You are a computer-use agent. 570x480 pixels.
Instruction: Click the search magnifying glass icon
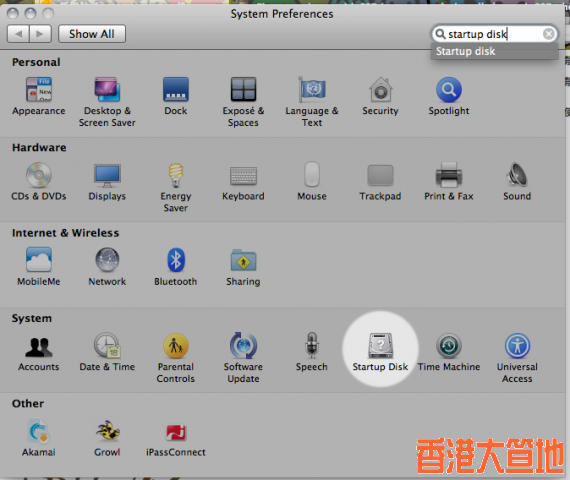pos(440,34)
